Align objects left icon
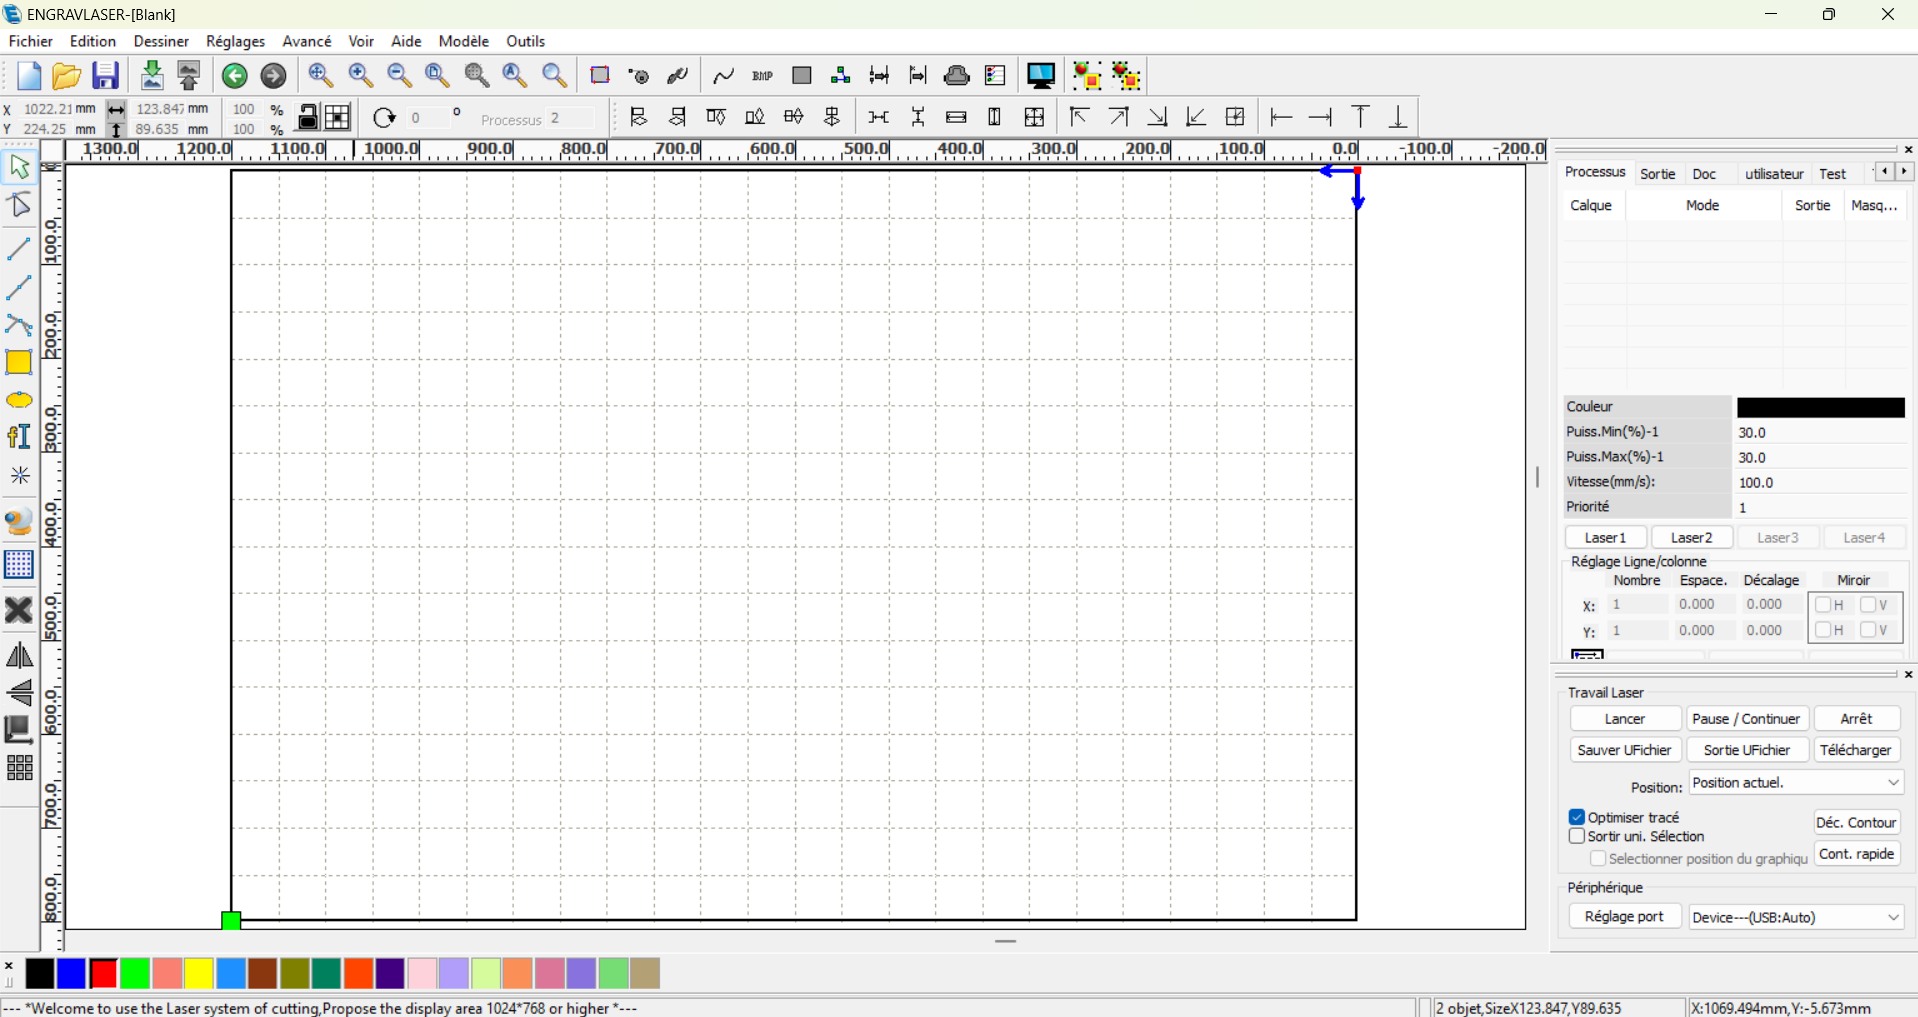This screenshot has height=1017, width=1918. coord(638,118)
